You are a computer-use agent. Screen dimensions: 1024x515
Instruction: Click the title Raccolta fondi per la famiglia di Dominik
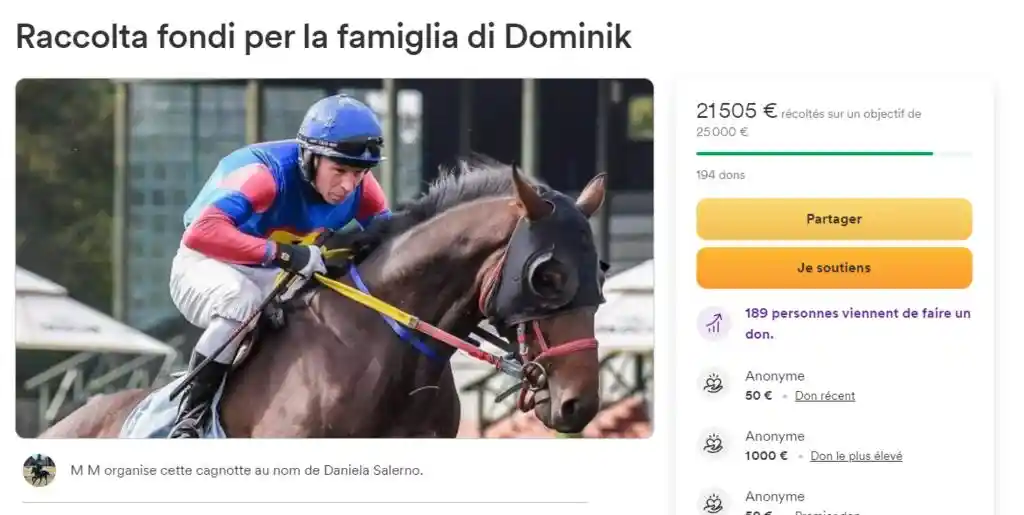[323, 36]
